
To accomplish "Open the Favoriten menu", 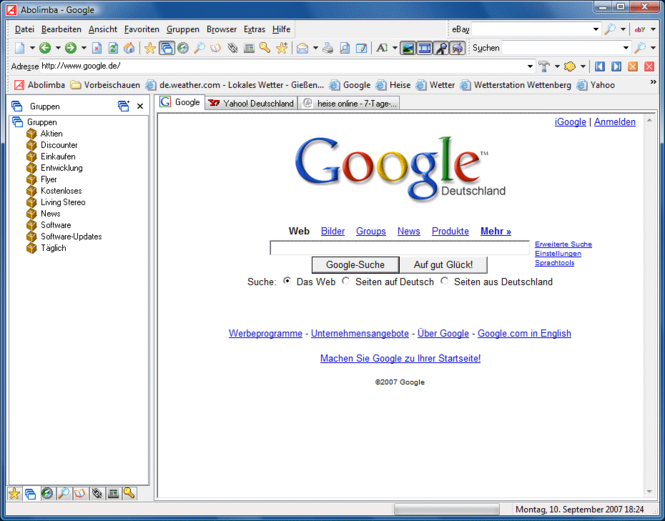I will [142, 29].
